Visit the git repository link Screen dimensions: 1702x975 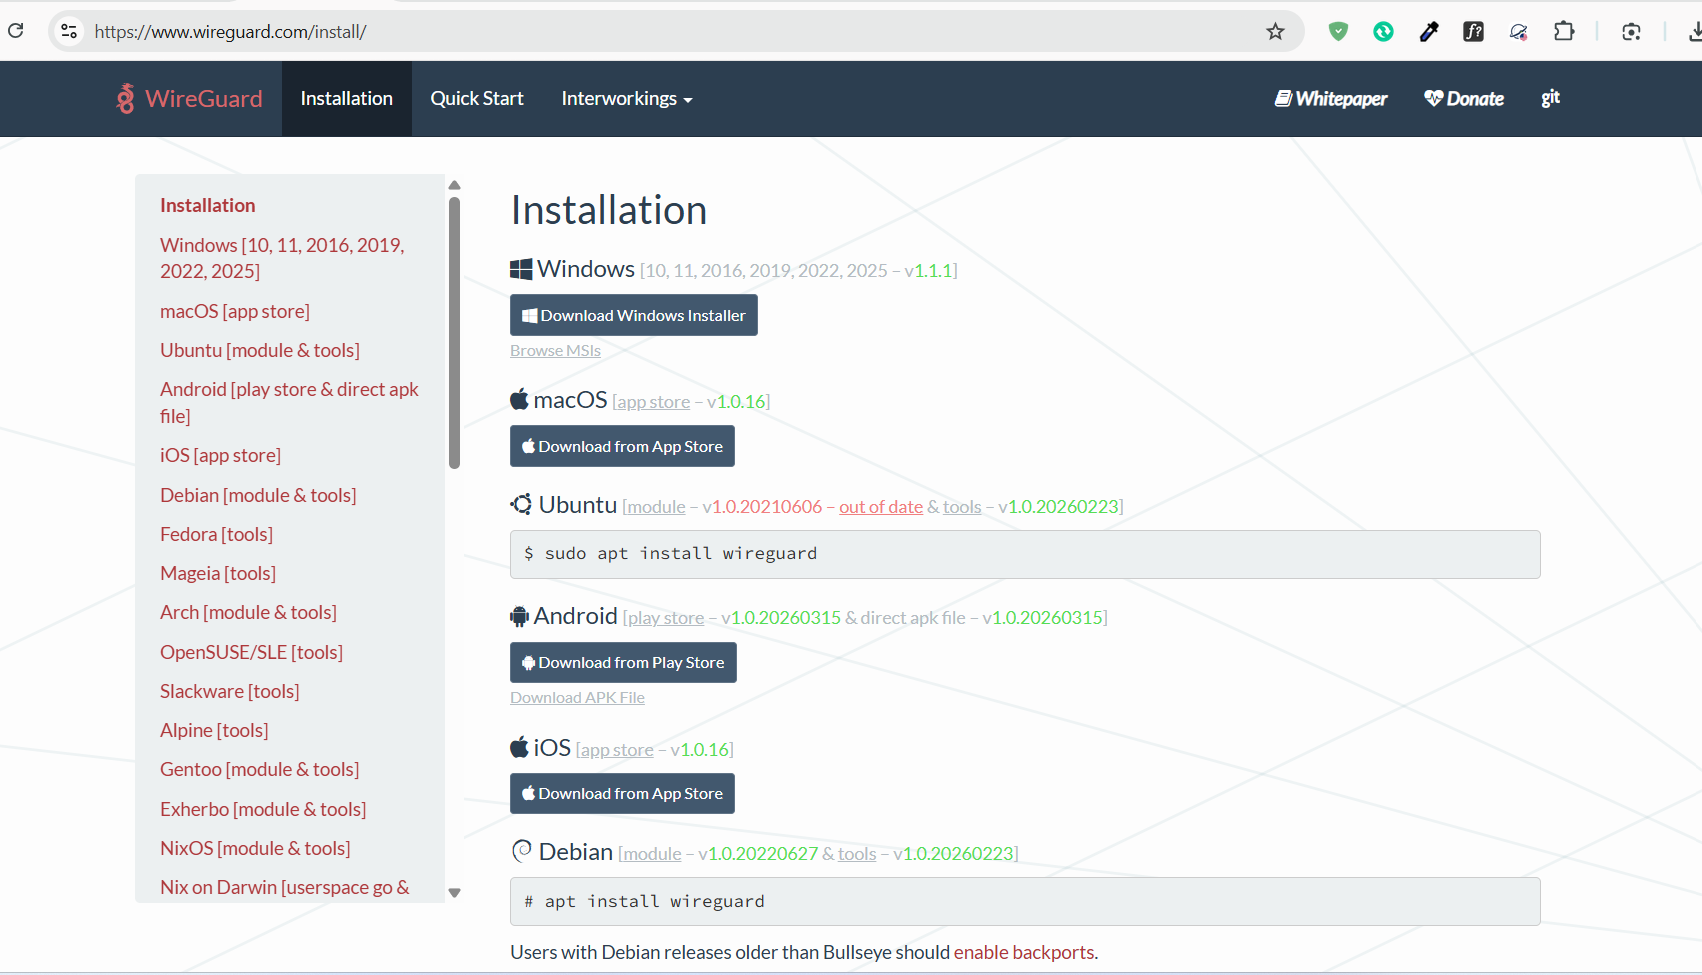click(x=1551, y=98)
